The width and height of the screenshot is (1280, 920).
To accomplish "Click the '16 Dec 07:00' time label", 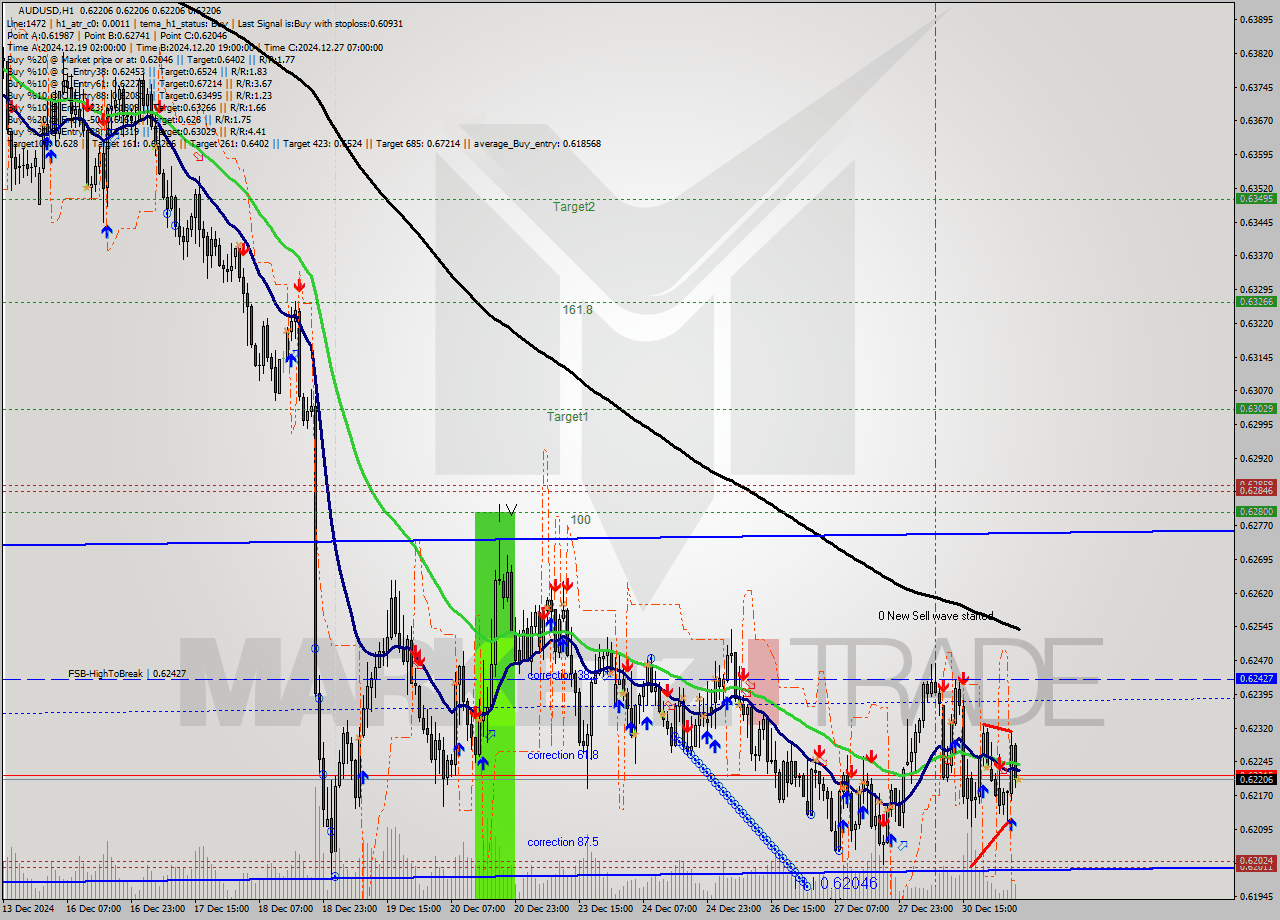I will tap(93, 910).
